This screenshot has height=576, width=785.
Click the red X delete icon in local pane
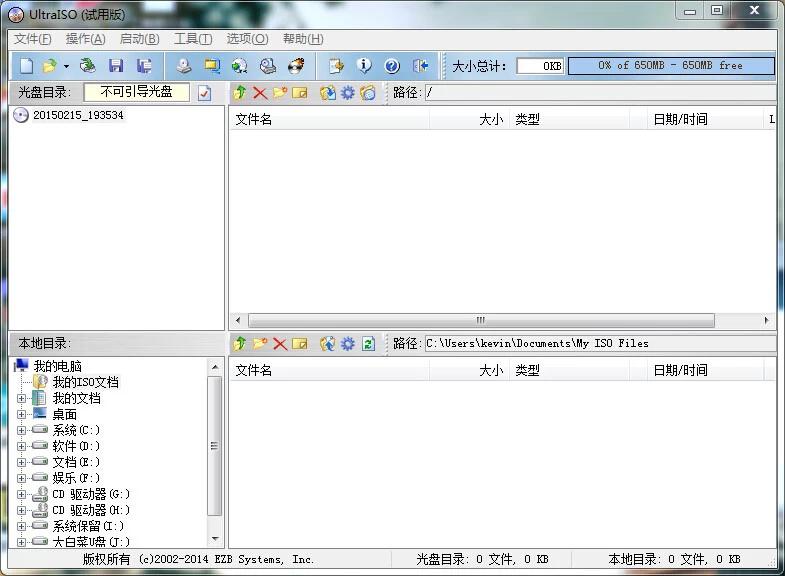click(x=280, y=344)
